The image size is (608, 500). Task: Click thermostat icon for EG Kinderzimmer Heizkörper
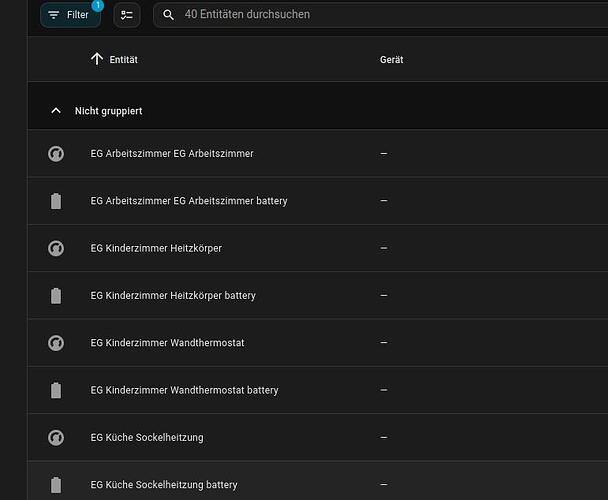56,248
